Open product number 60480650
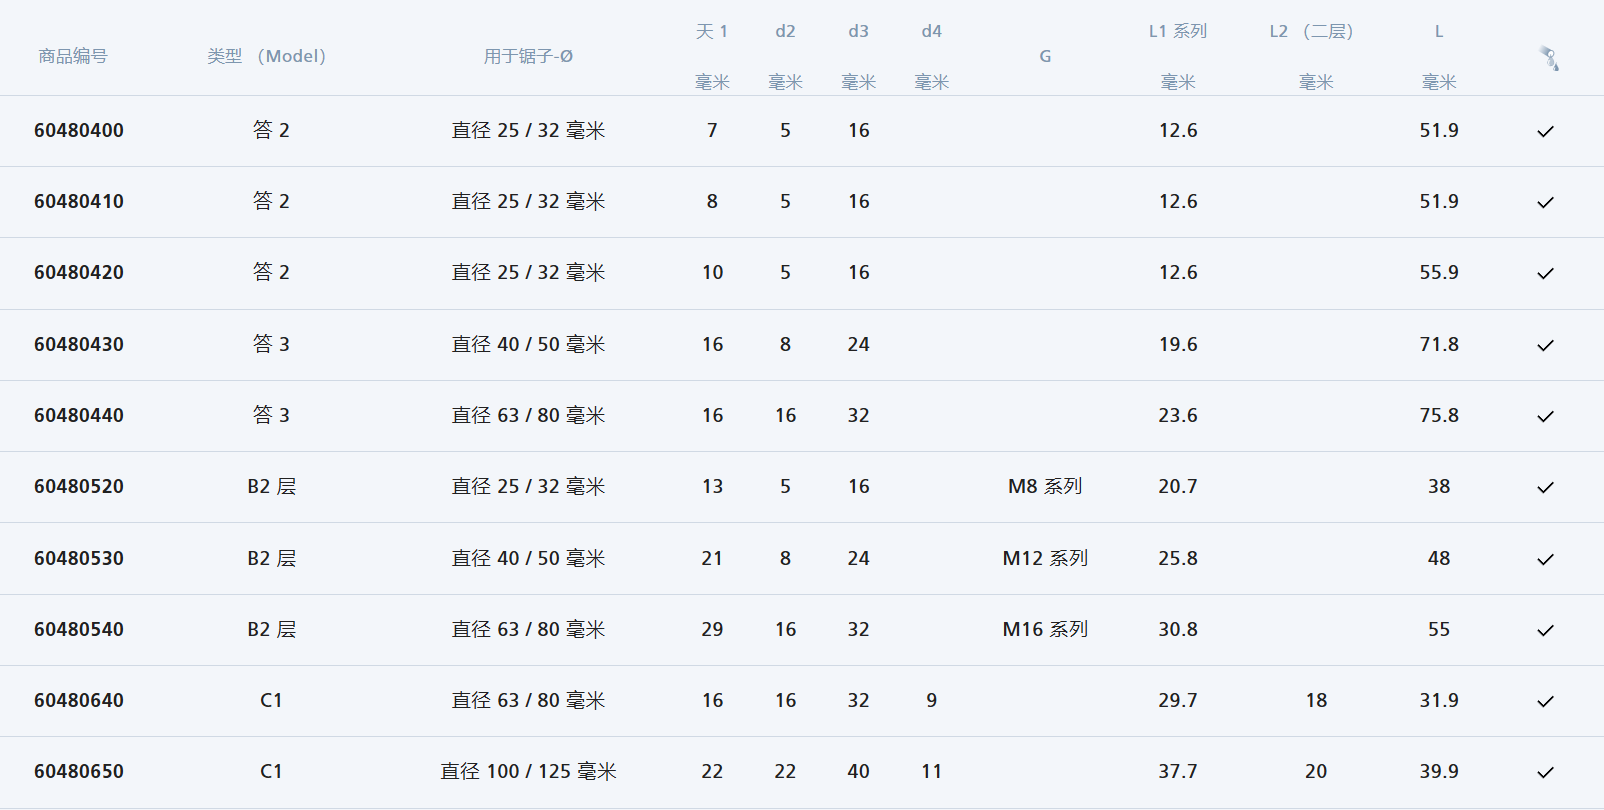 [x=79, y=771]
